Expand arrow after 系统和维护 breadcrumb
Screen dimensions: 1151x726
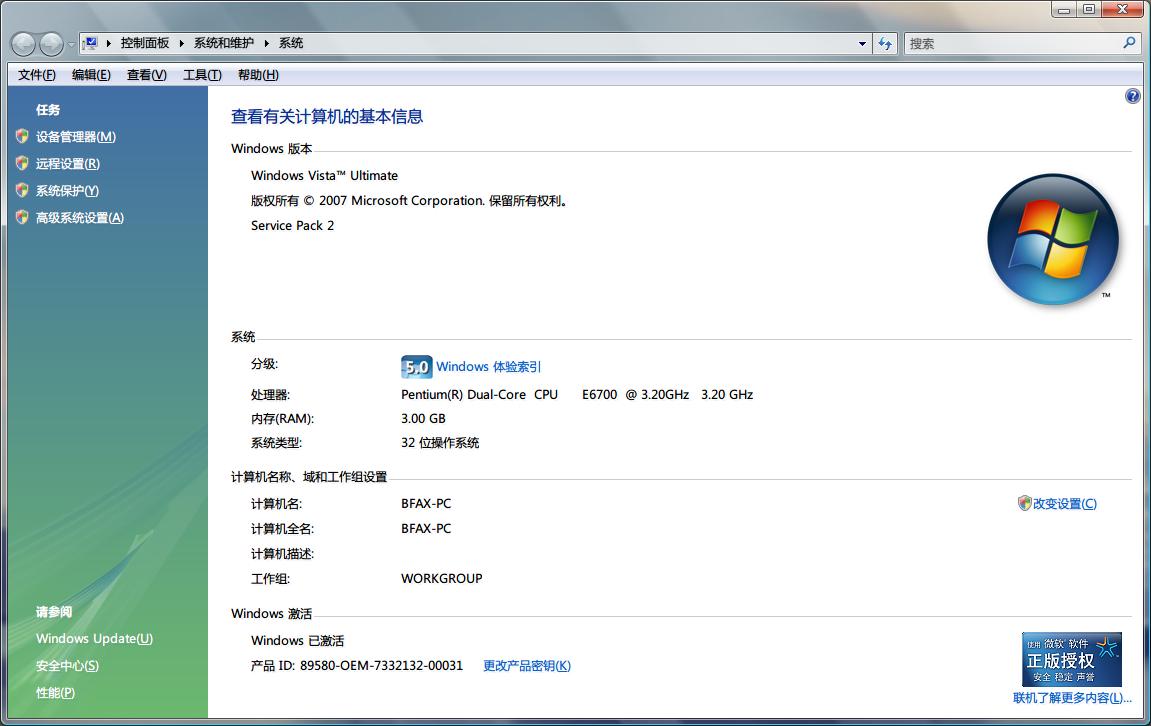click(266, 43)
